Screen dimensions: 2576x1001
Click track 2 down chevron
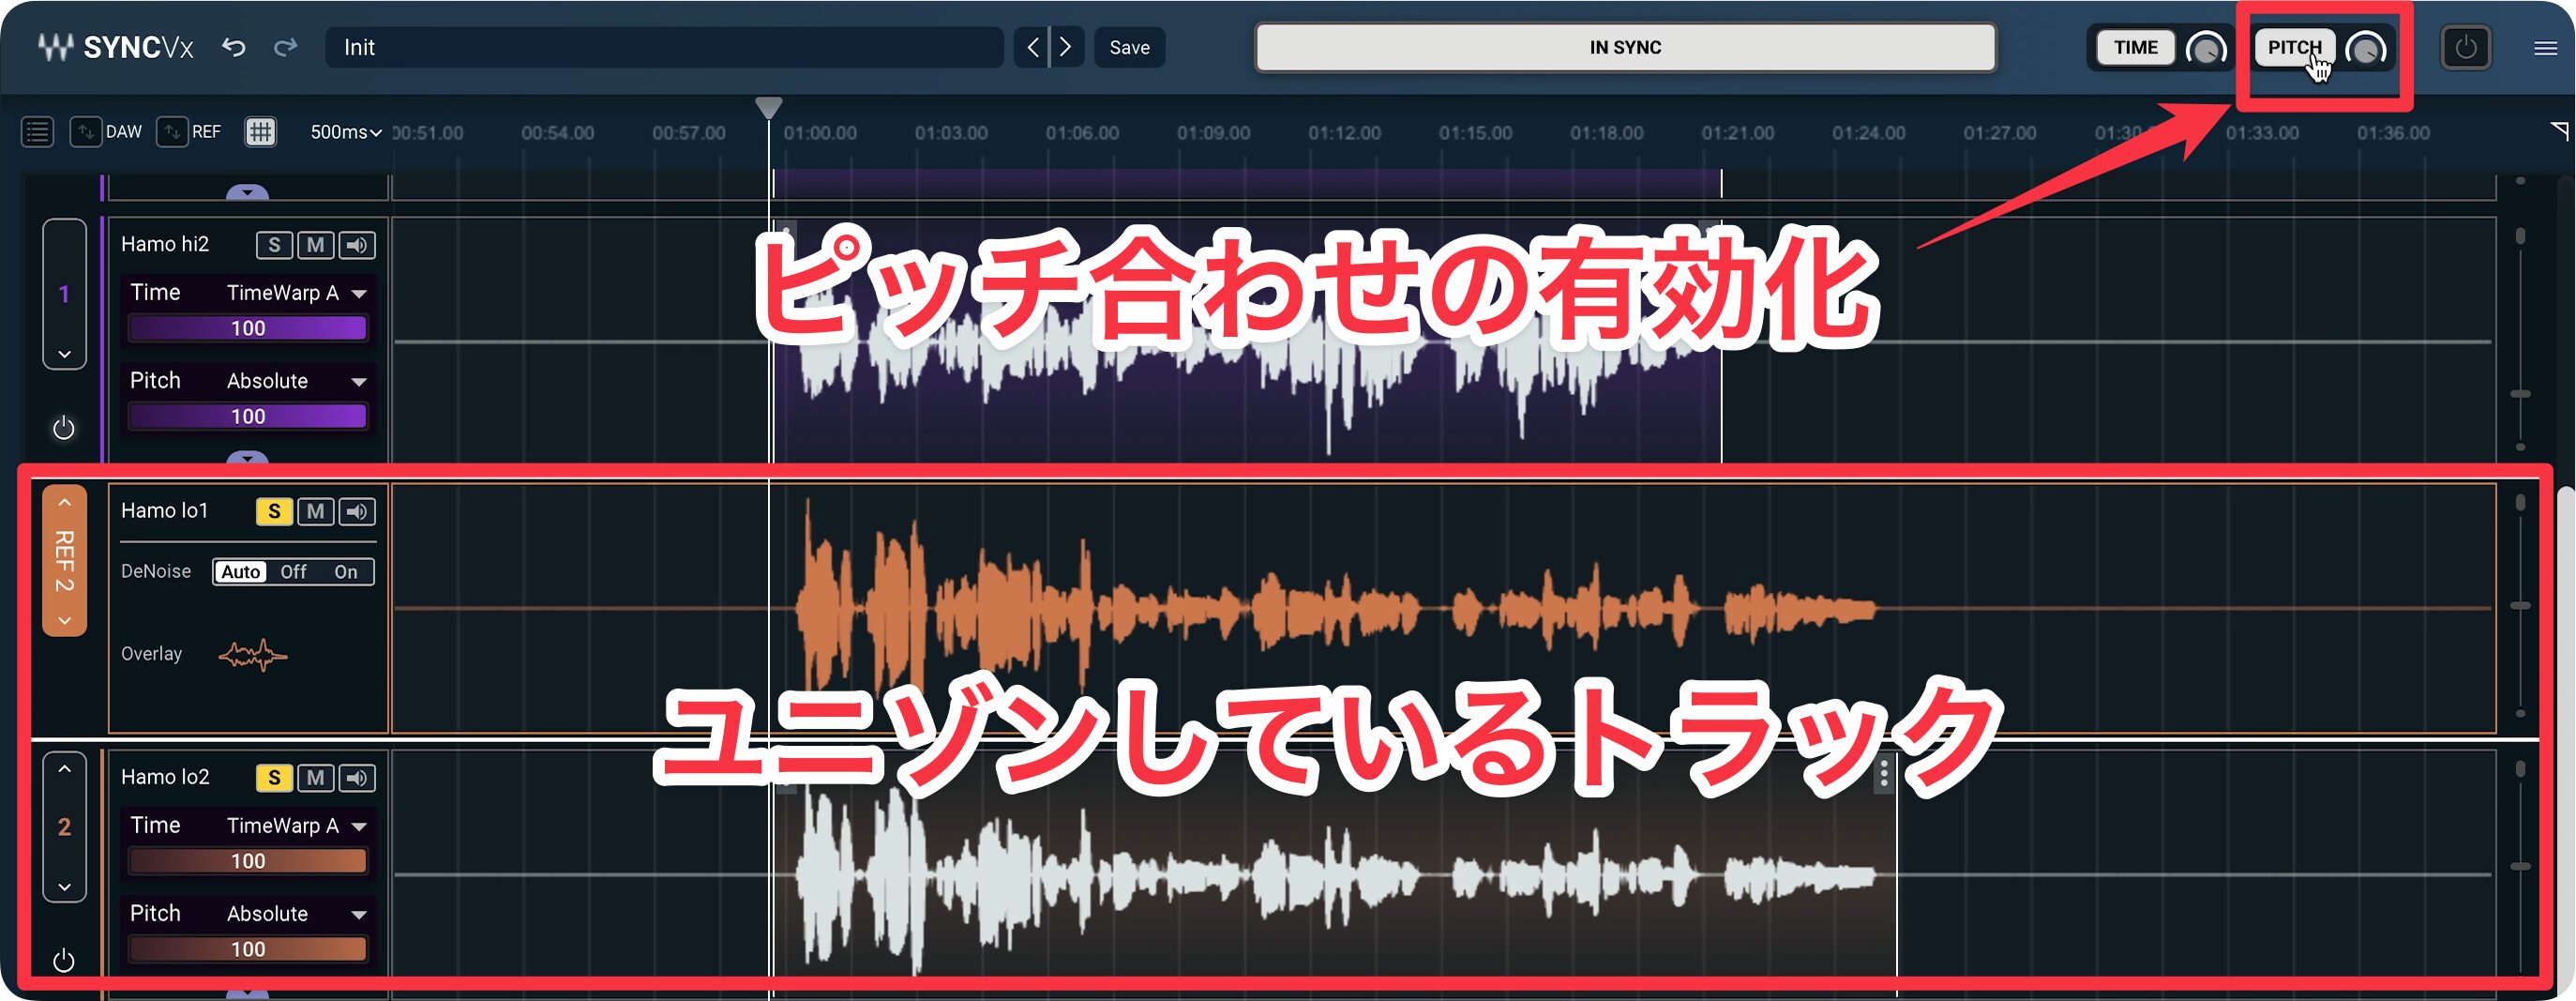pos(64,887)
